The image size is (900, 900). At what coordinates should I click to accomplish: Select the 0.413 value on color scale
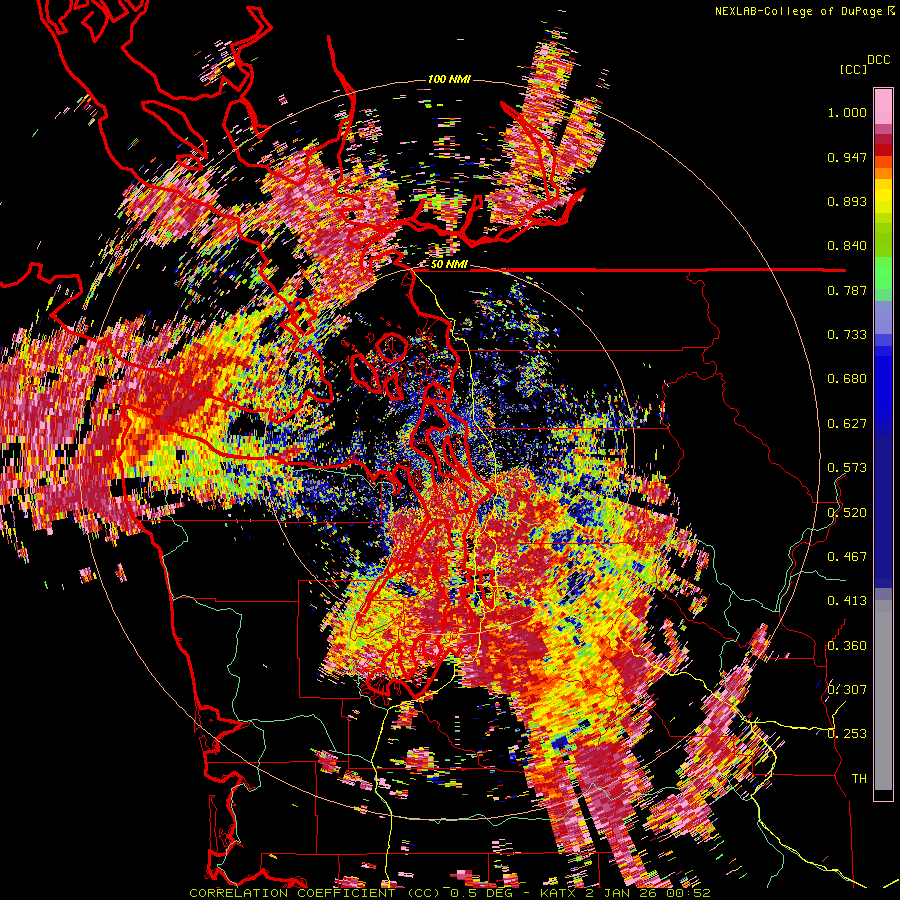pyautogui.click(x=847, y=601)
